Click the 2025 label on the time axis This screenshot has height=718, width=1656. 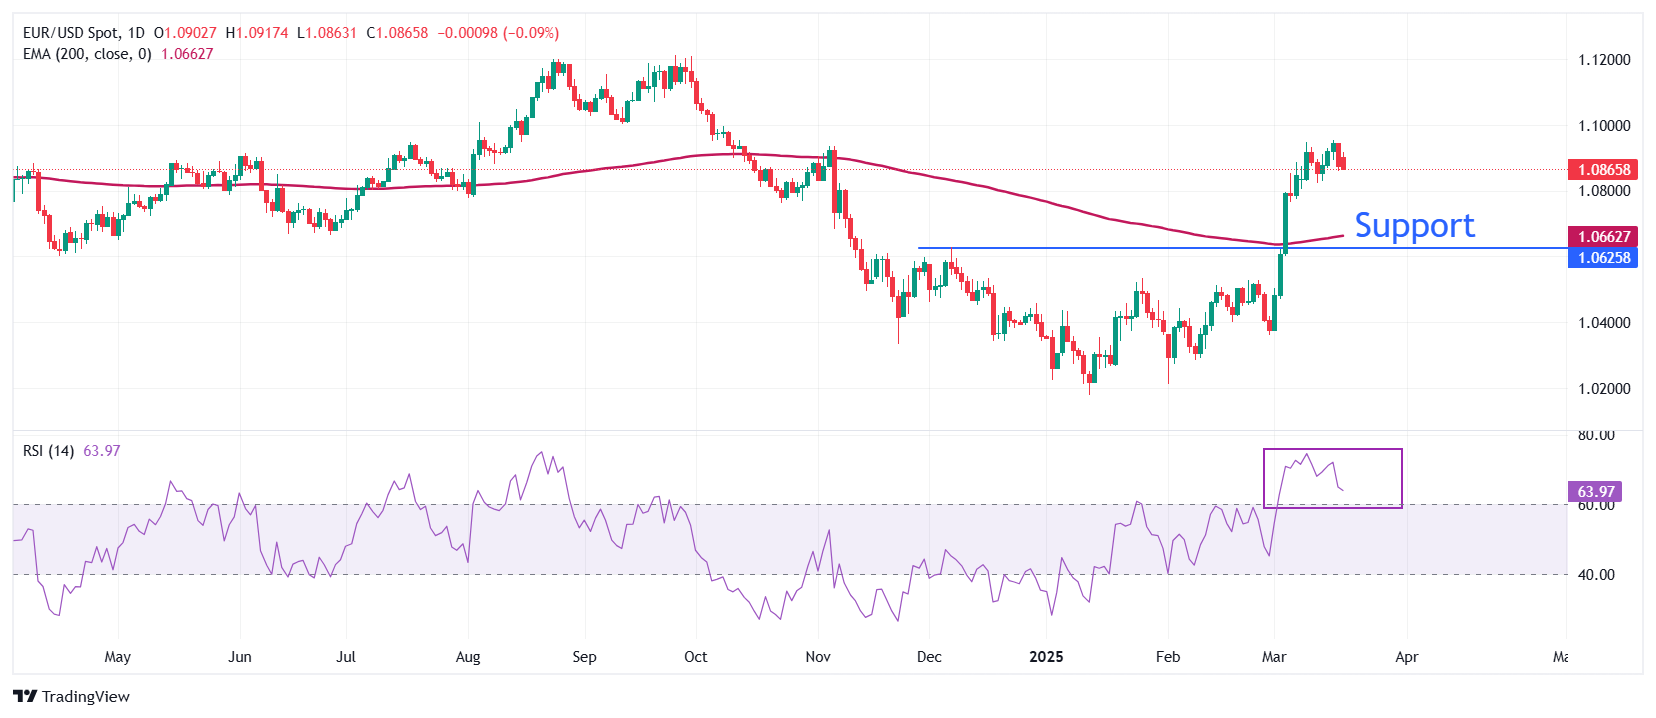click(1046, 657)
